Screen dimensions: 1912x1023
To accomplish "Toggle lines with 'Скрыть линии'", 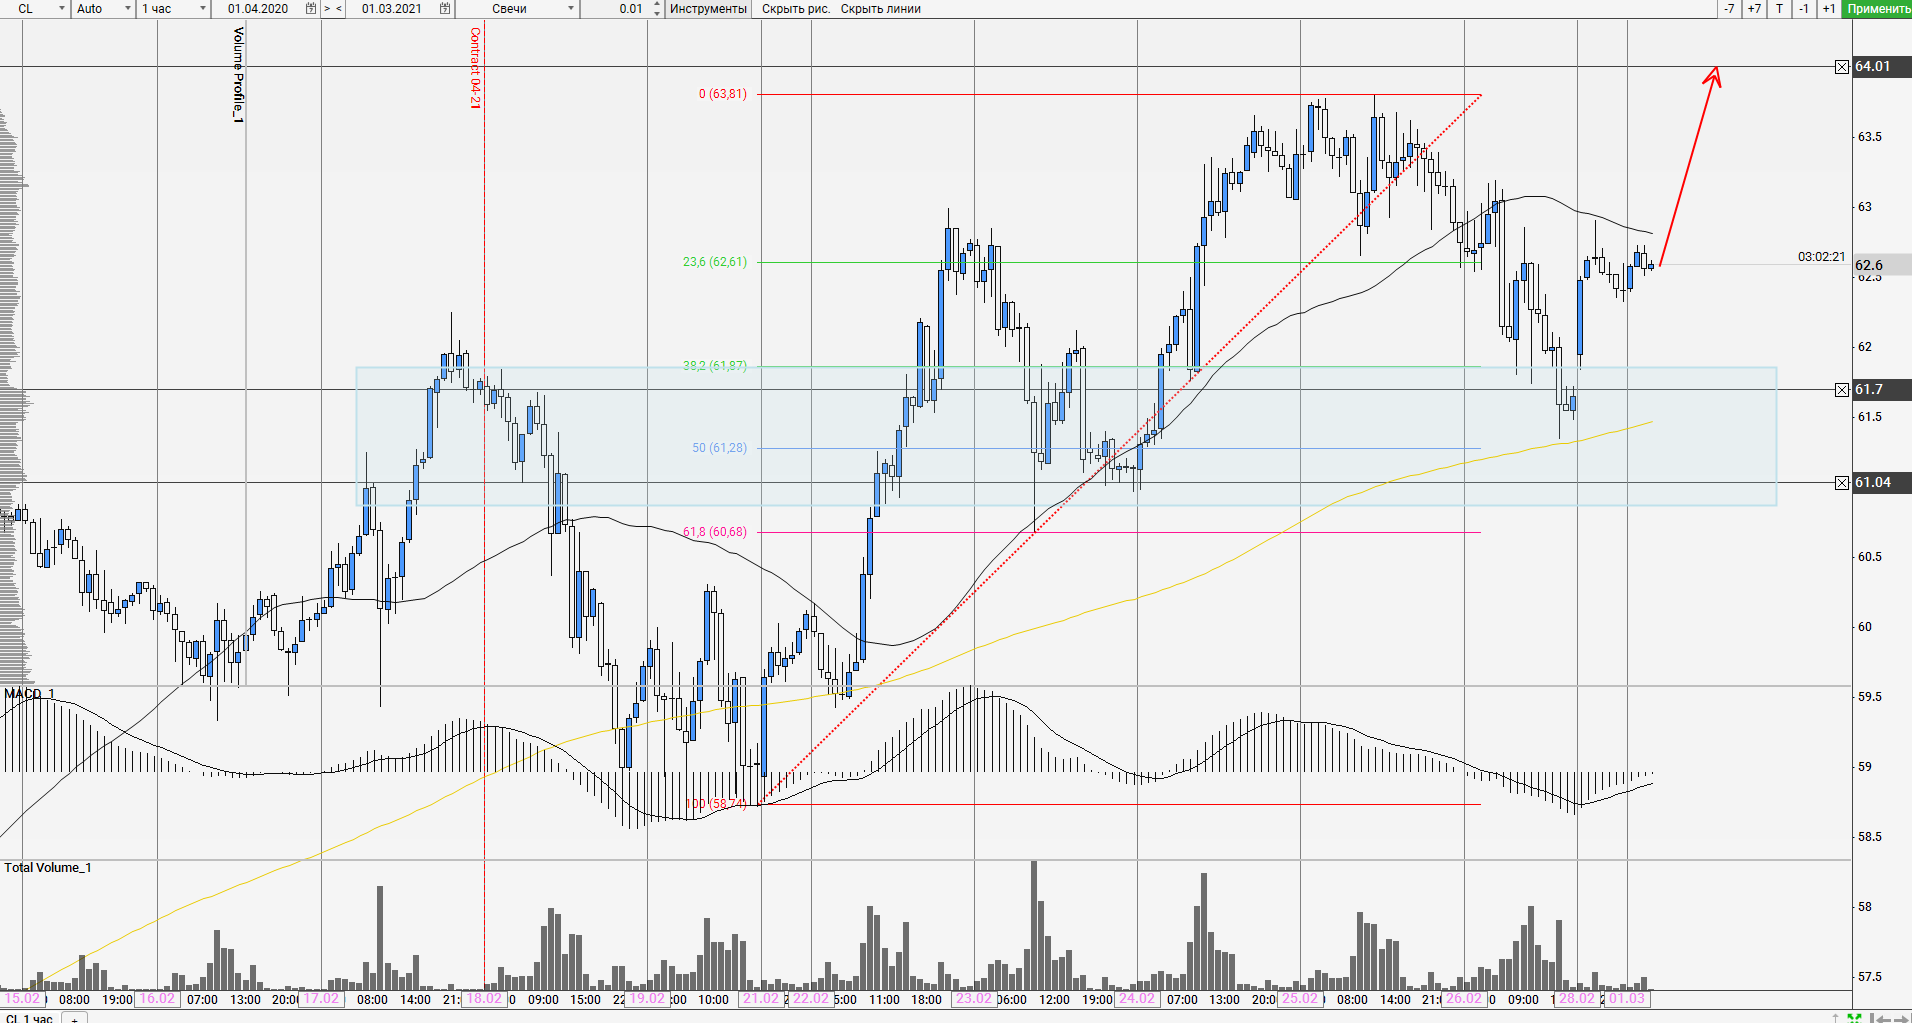I will pyautogui.click(x=880, y=9).
